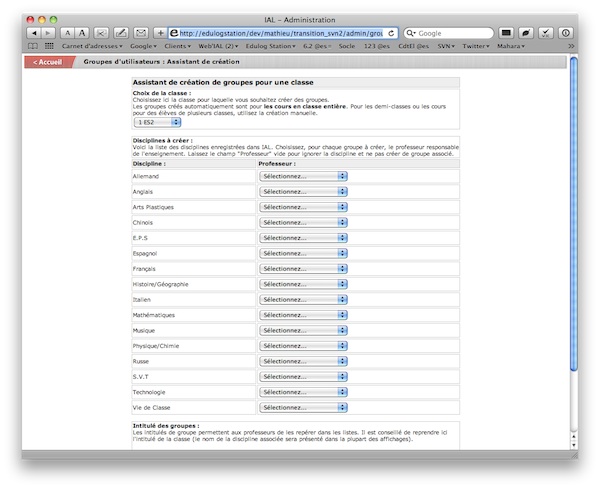Click the green leaf toolbar icon
Image resolution: width=600 pixels, height=489 pixels.
click(x=526, y=33)
